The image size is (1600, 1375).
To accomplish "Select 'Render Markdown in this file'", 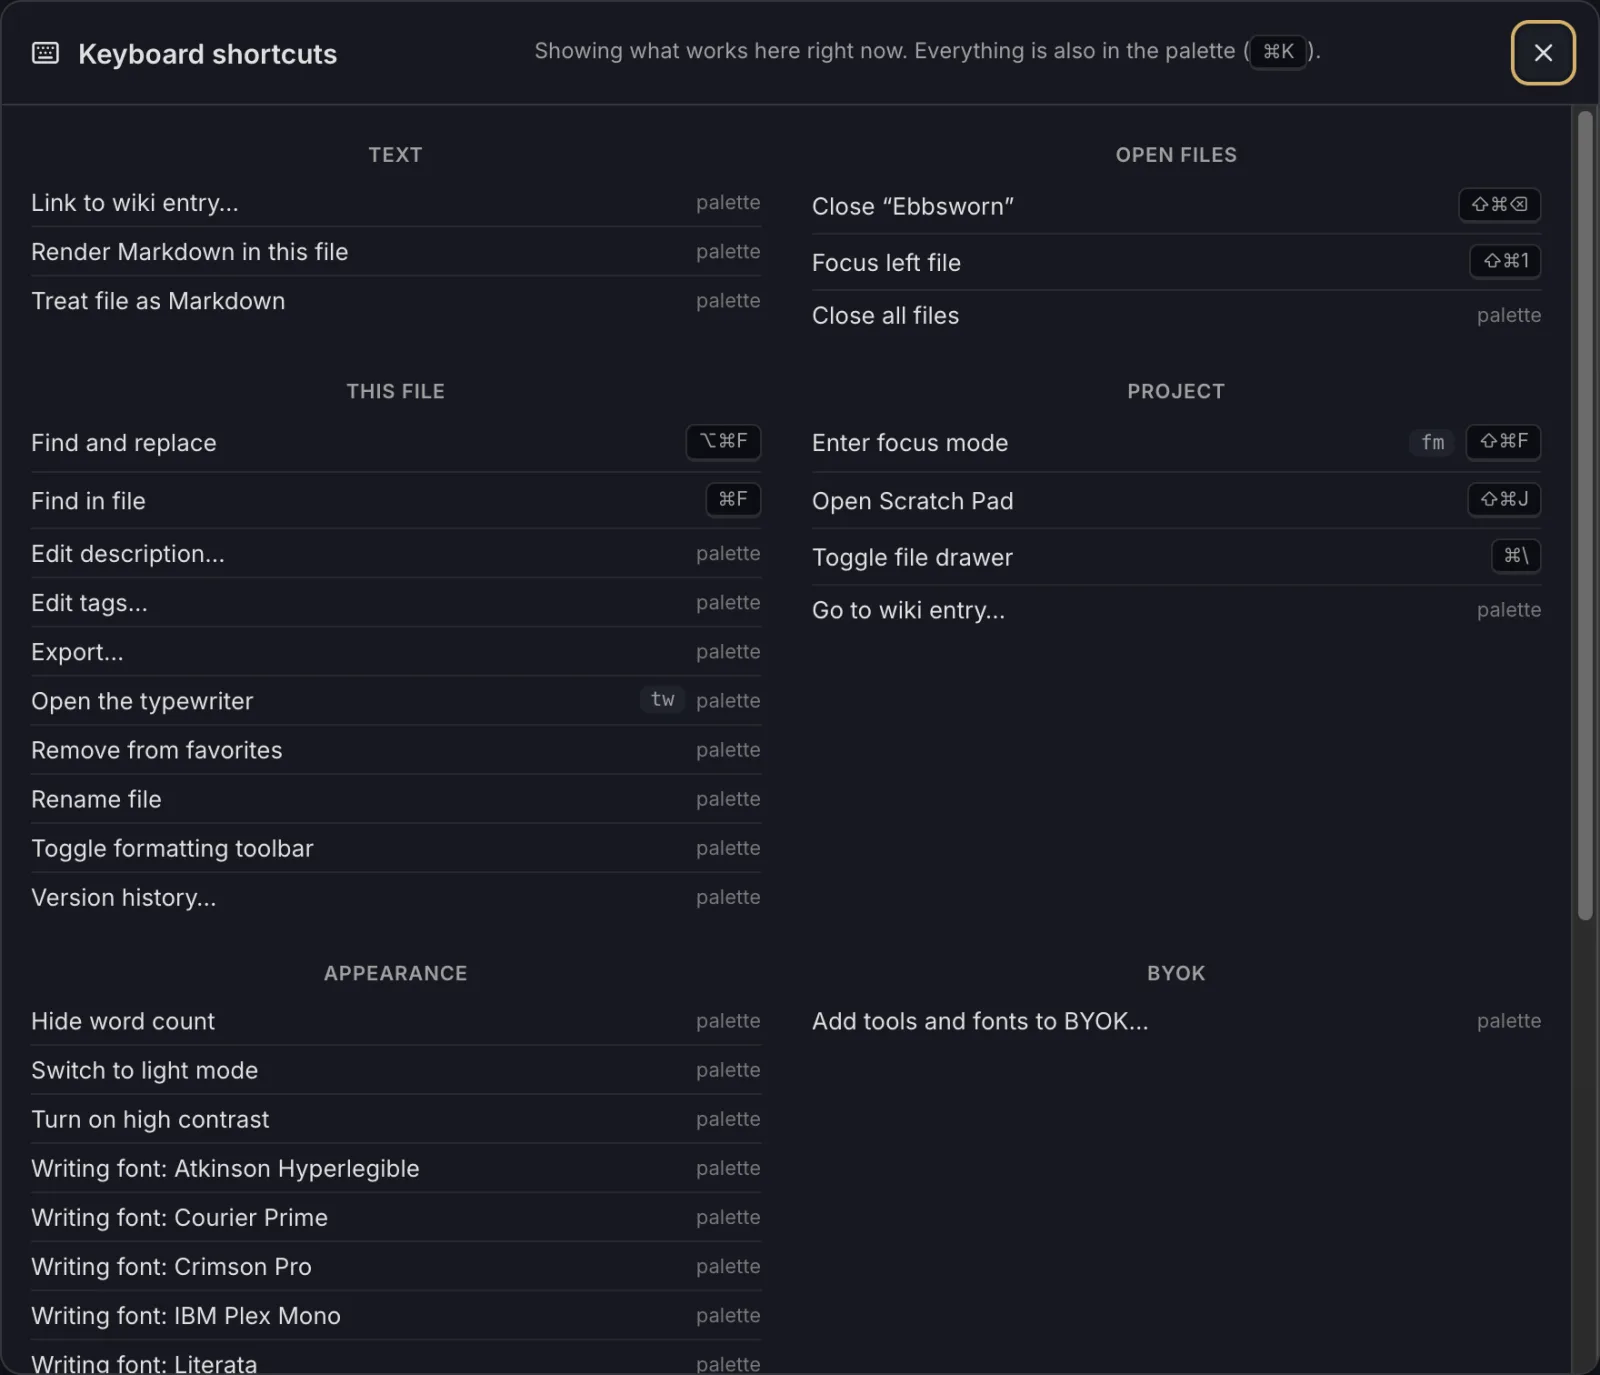I will coord(396,252).
